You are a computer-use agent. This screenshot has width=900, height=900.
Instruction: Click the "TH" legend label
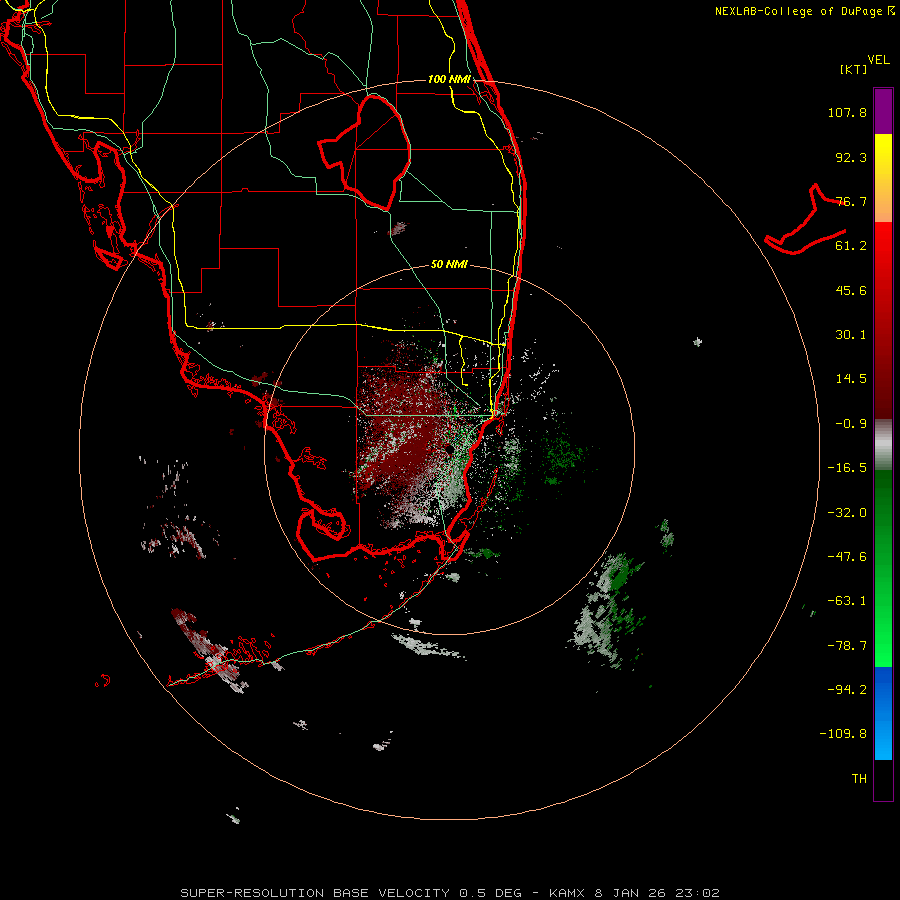859,779
